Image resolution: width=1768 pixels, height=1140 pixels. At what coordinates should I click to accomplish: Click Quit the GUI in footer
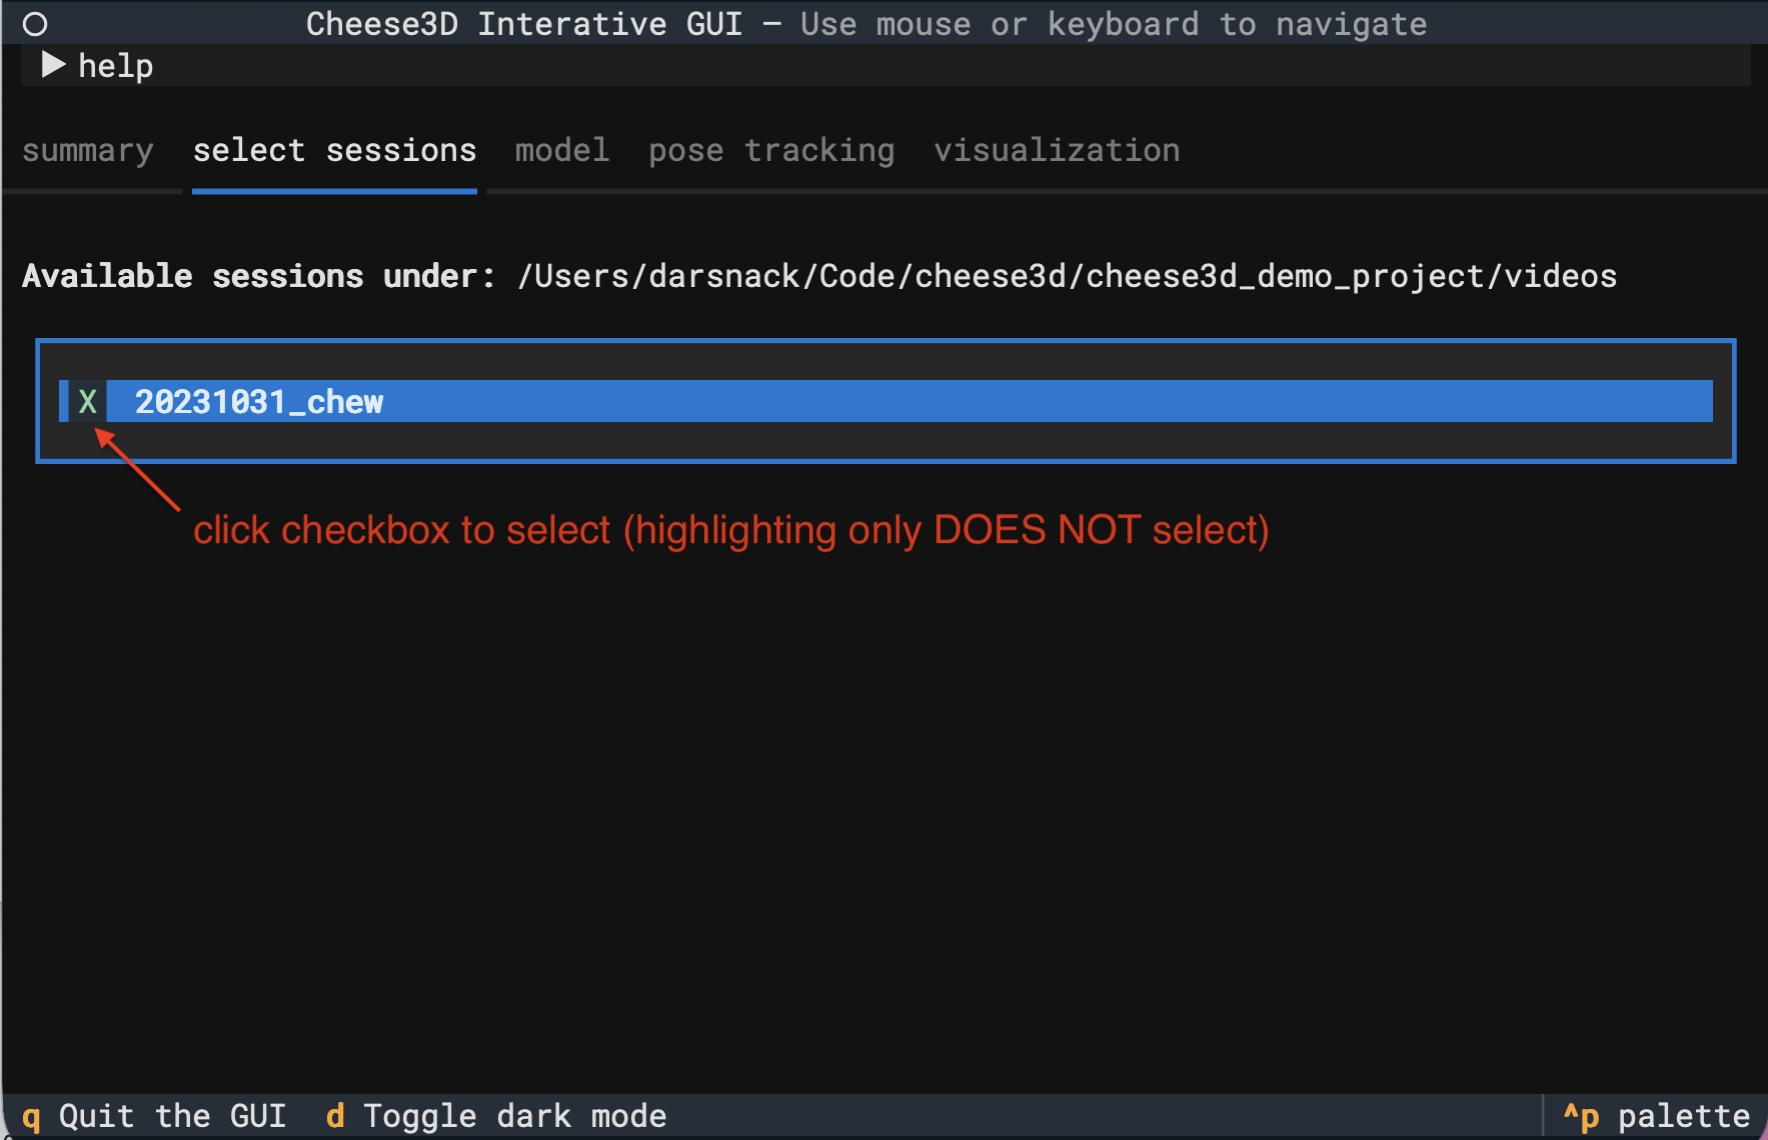pyautogui.click(x=172, y=1116)
